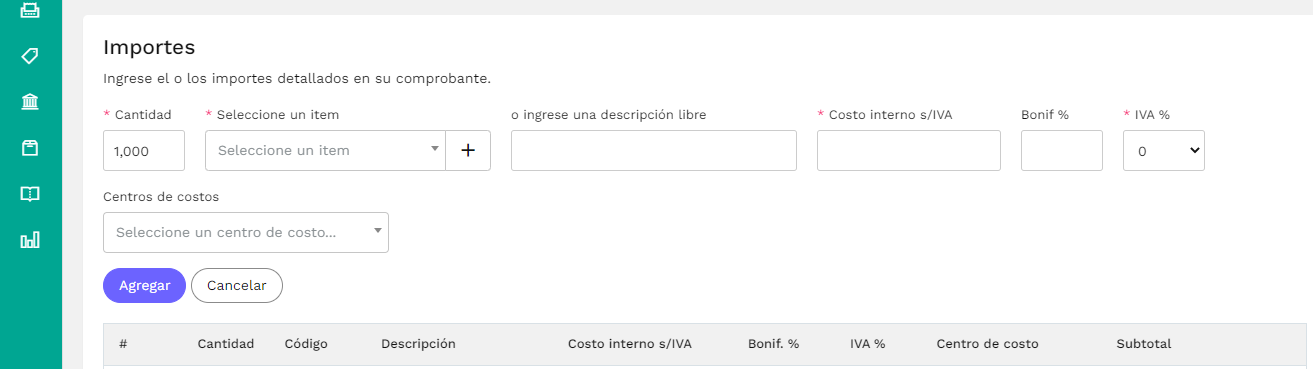The width and height of the screenshot is (1313, 369).
Task: Click the Subtotal column header
Action: point(1143,344)
